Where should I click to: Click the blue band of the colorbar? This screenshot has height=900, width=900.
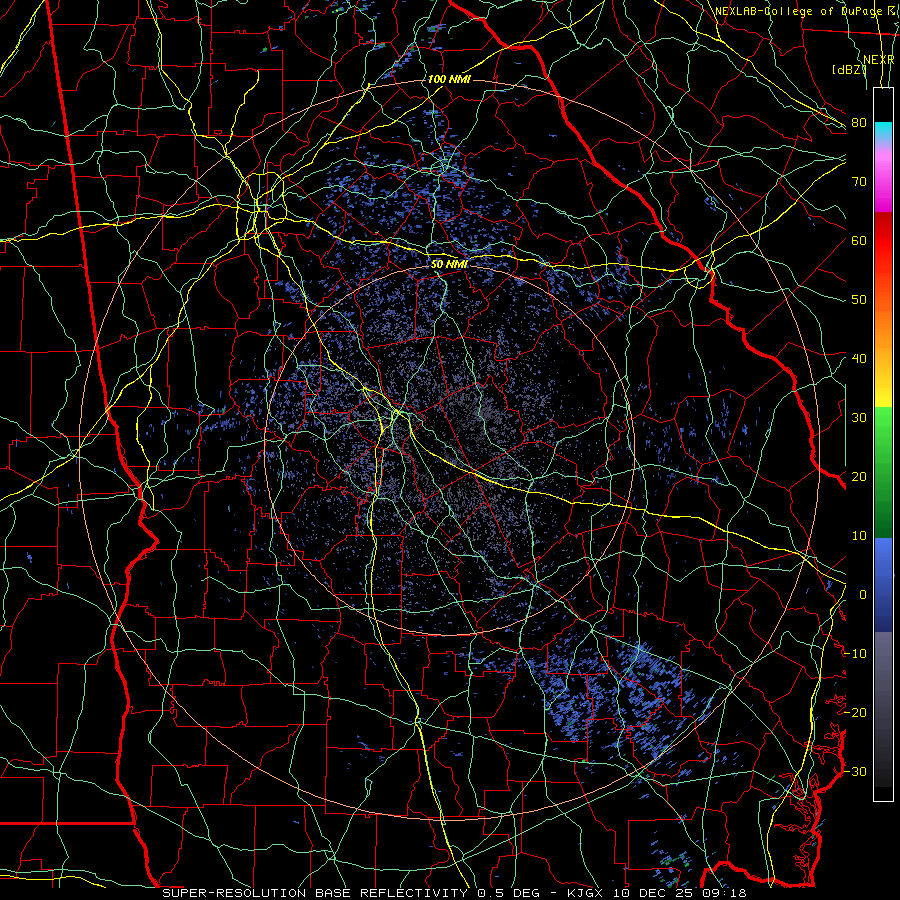click(883, 584)
